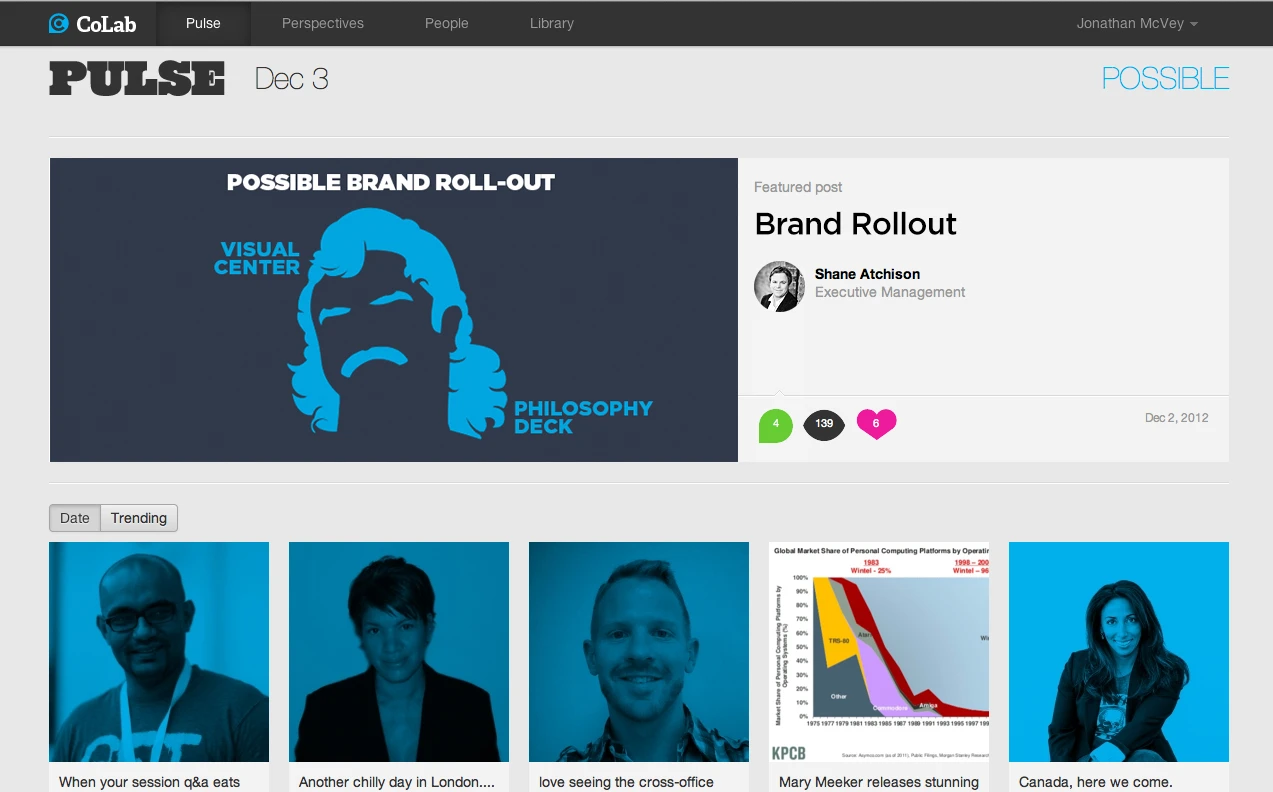Open the Jonathan McVey account dropdown
Screen dimensions: 1273x792
(1137, 23)
